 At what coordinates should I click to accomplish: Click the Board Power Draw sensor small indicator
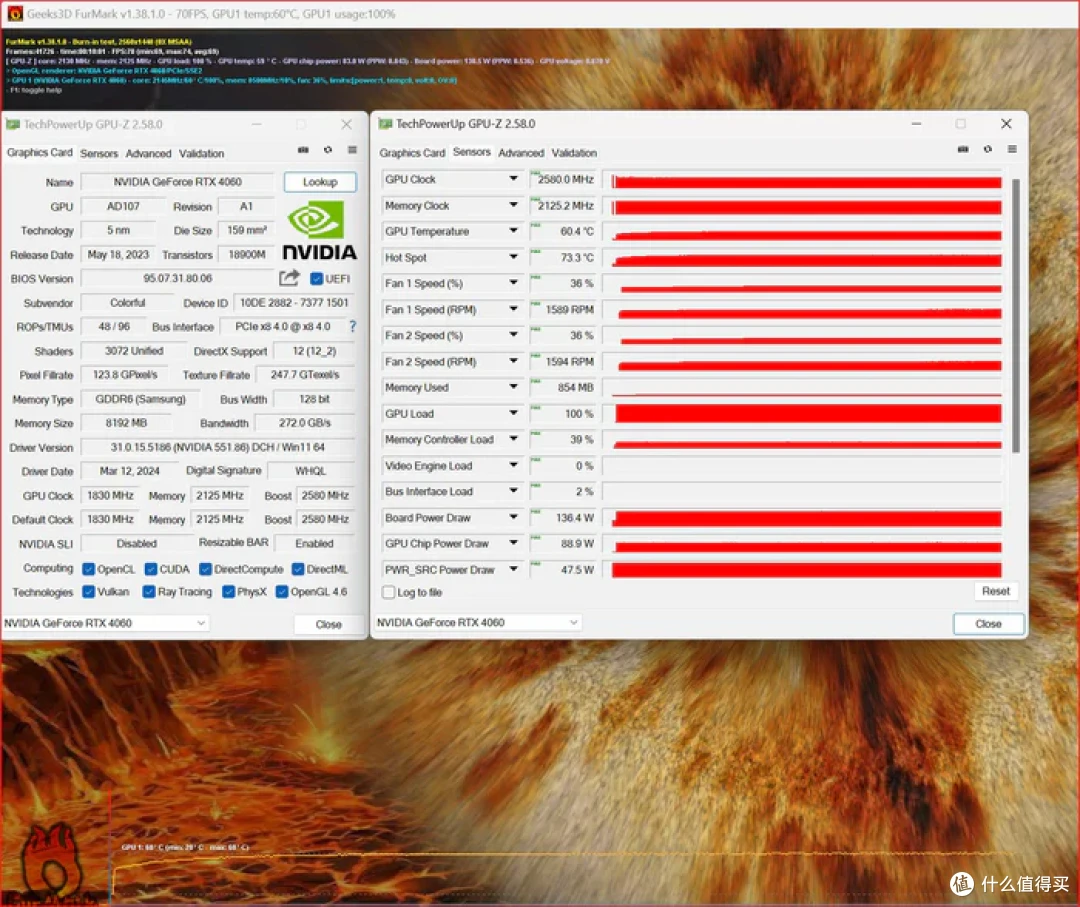click(535, 511)
